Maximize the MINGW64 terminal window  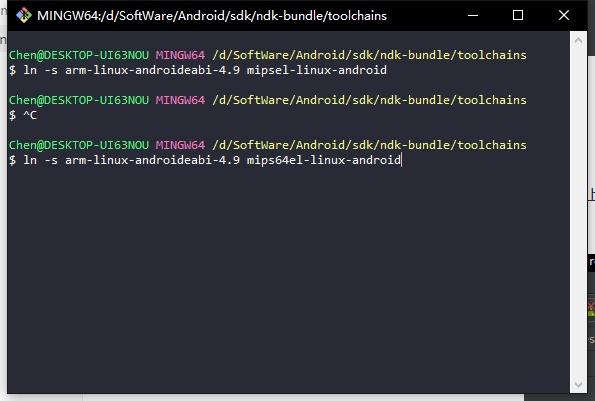[518, 16]
